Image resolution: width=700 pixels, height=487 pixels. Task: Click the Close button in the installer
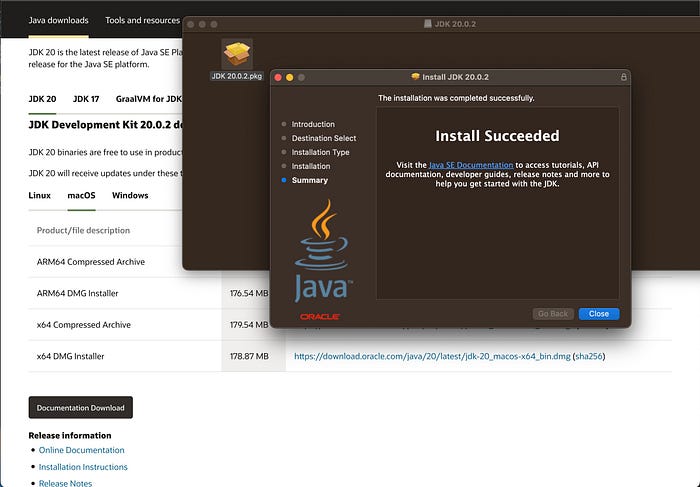(x=599, y=314)
